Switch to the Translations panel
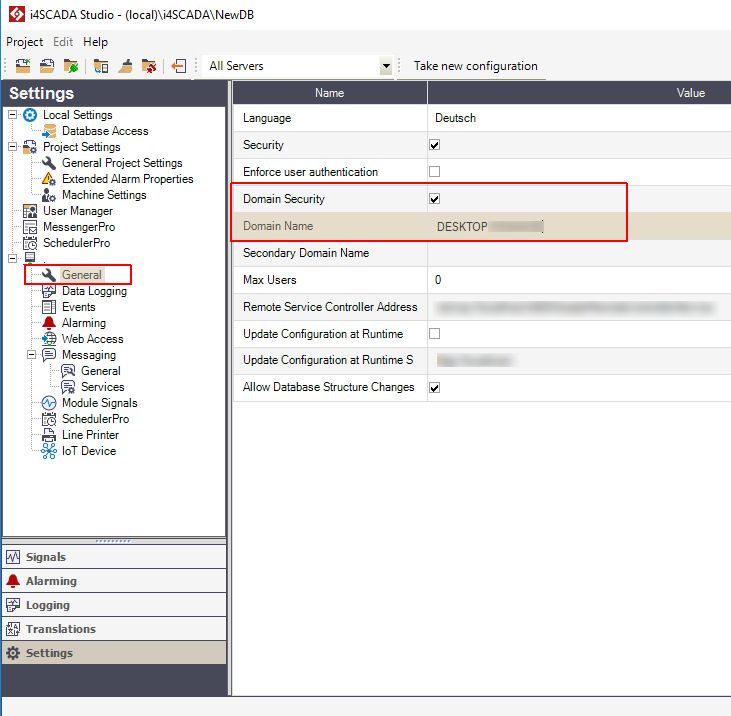This screenshot has width=731, height=716. [x=114, y=629]
